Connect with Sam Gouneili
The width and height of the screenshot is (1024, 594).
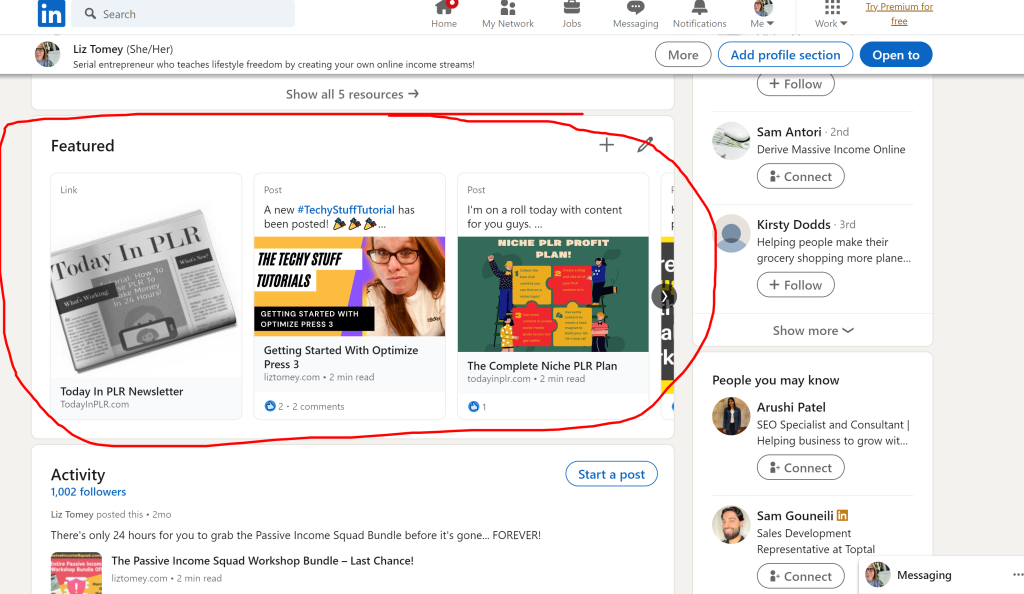coord(800,576)
